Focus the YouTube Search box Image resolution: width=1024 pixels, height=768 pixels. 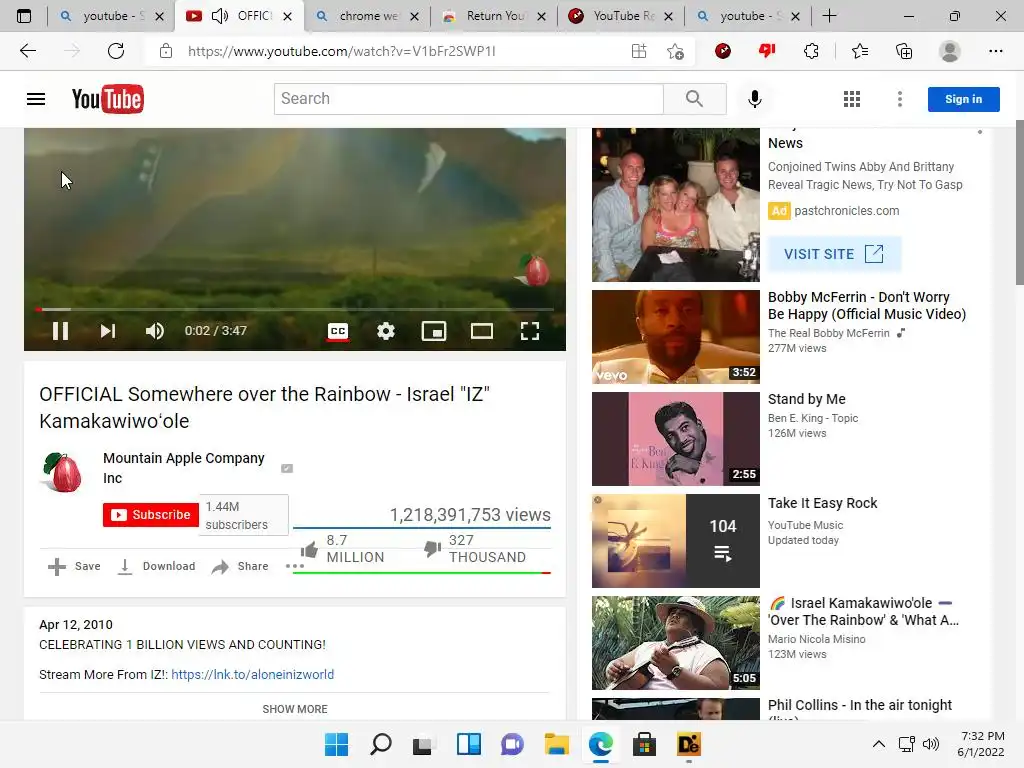[x=468, y=99]
